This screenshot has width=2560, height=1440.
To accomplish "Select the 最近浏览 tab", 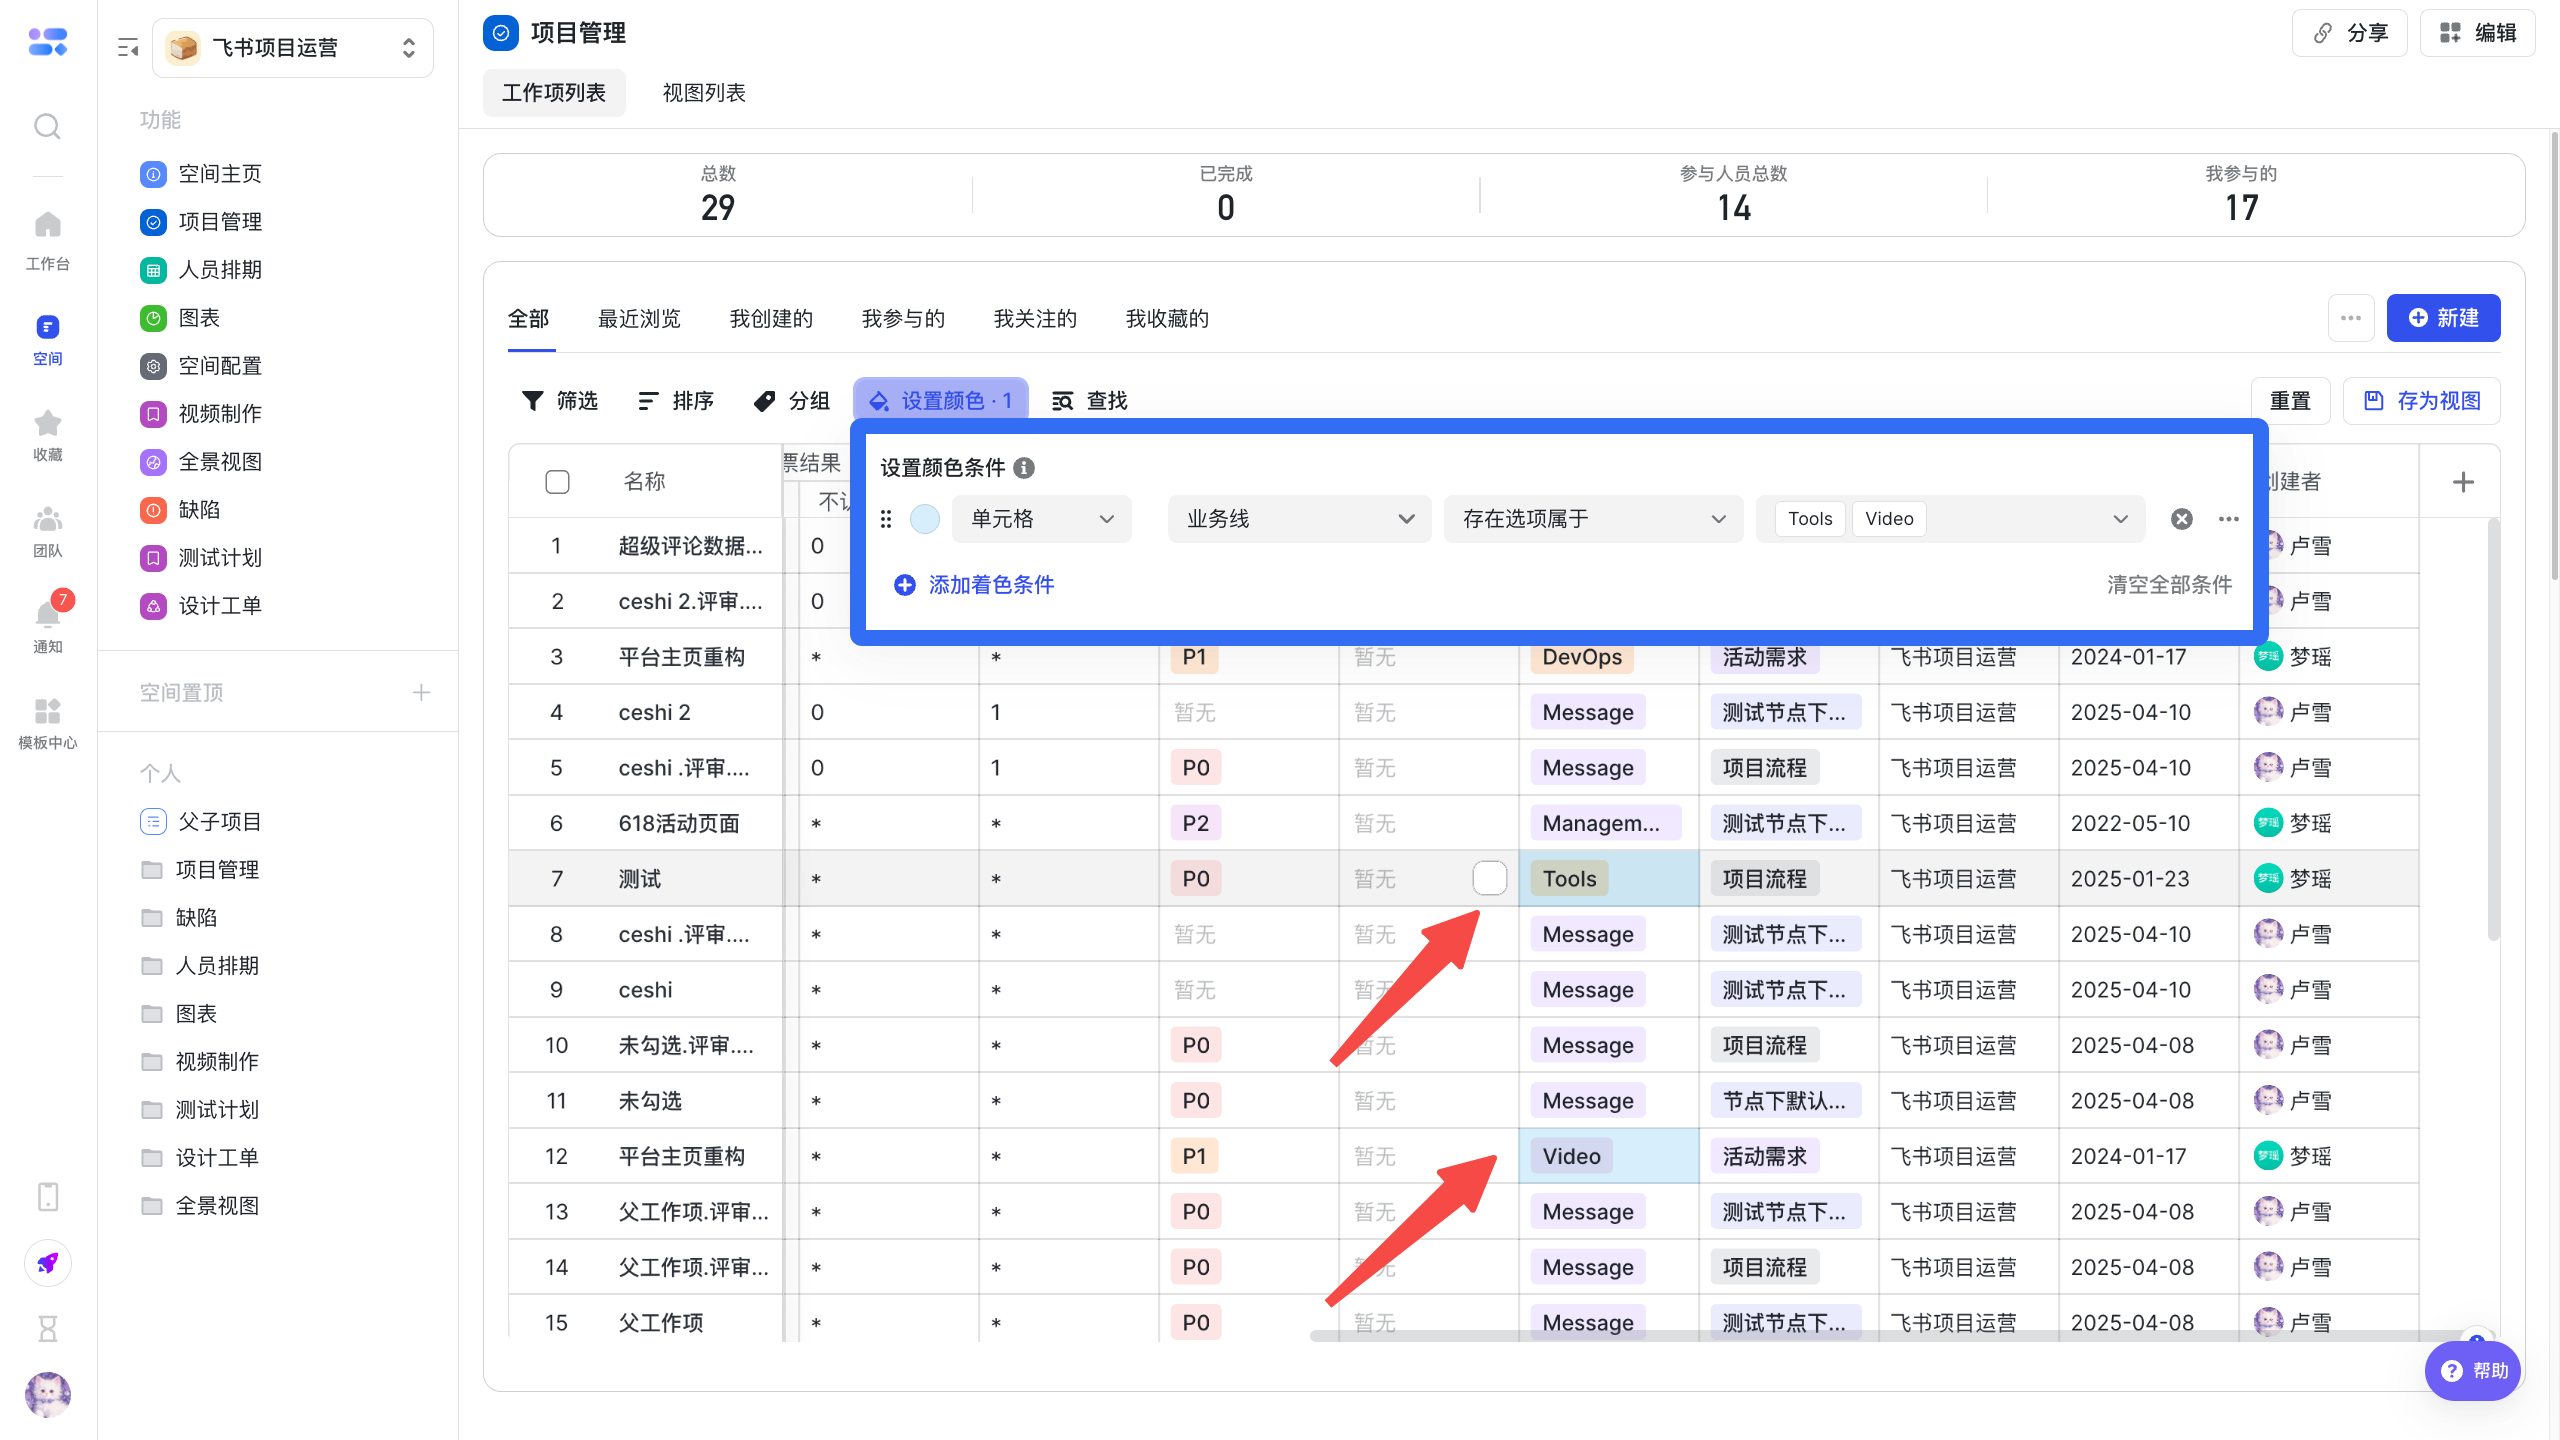I will 639,319.
